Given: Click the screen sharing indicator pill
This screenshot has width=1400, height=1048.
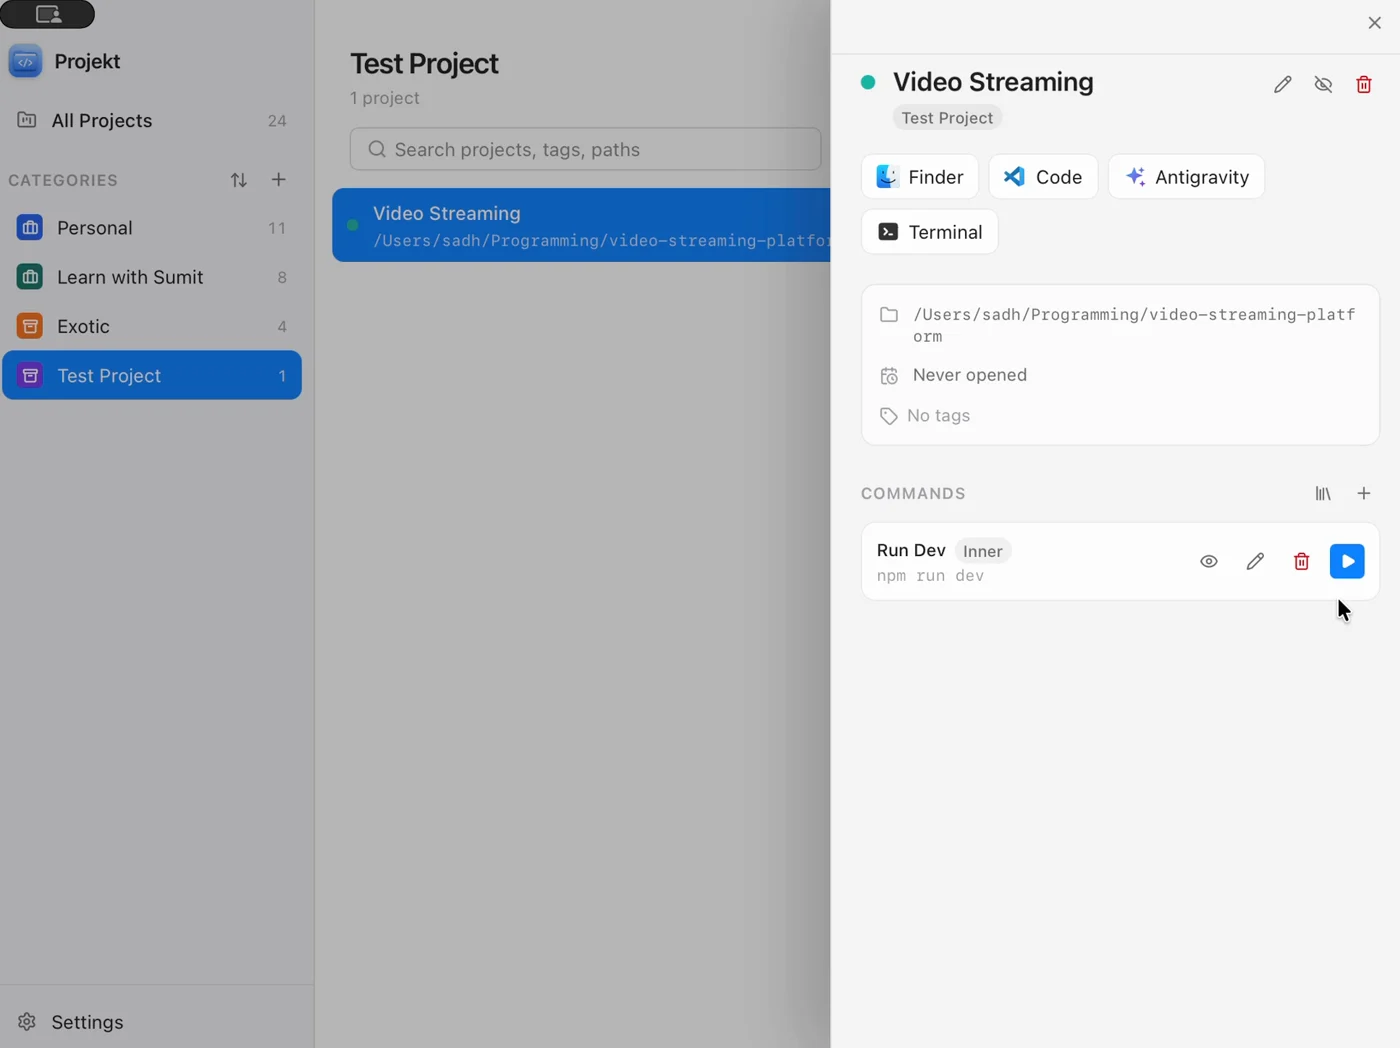Looking at the screenshot, I should tap(47, 14).
